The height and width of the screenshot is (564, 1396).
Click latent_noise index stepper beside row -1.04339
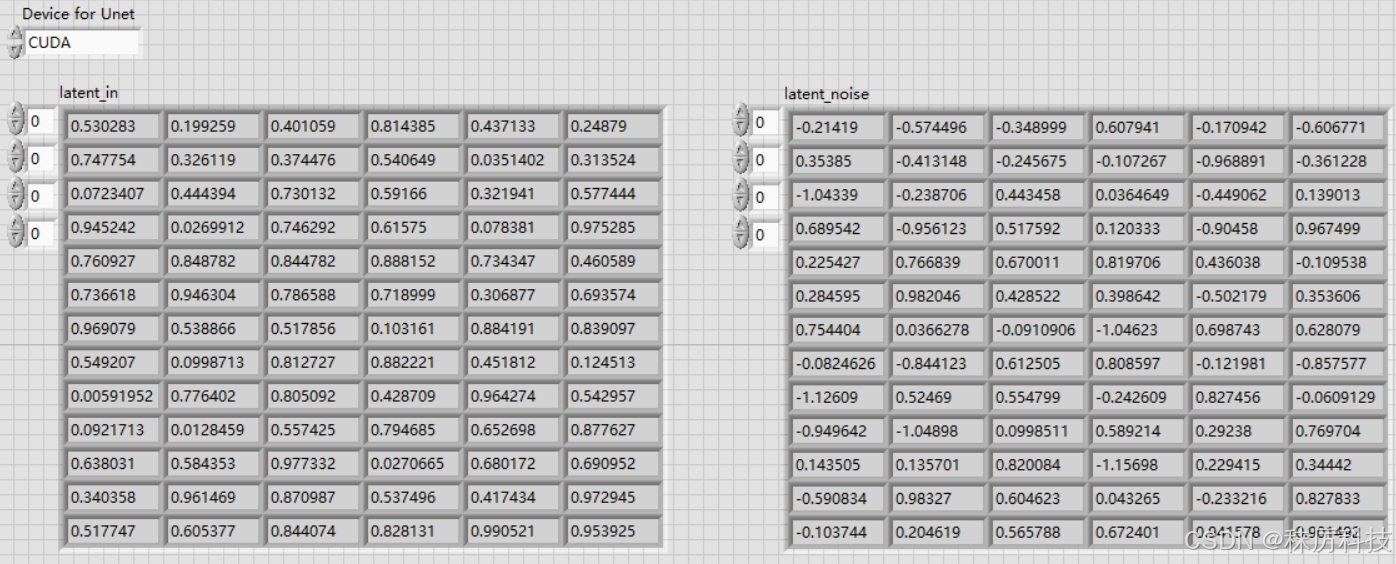click(741, 196)
